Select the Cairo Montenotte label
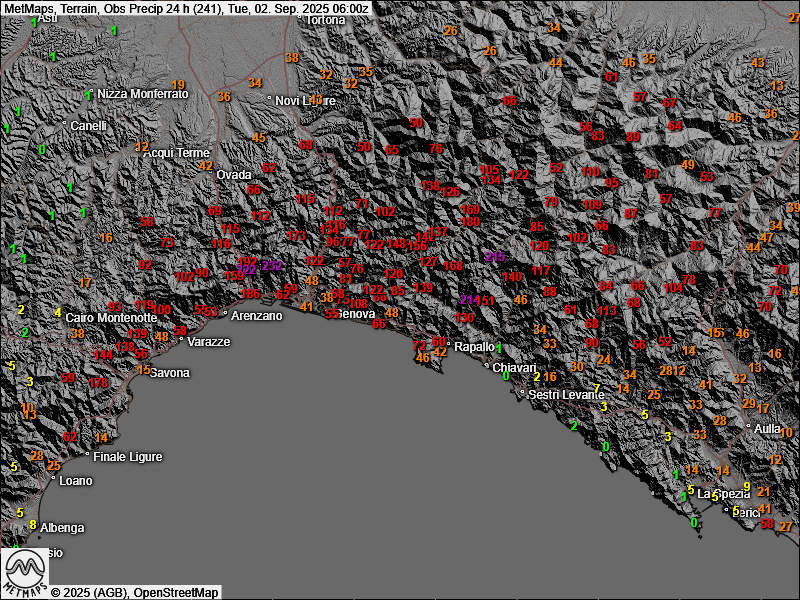 click(x=111, y=318)
